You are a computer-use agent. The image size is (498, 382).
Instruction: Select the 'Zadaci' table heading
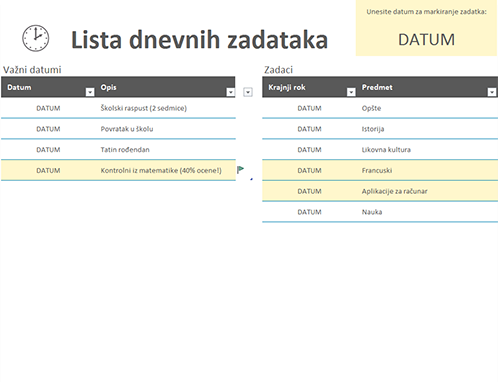tap(278, 70)
